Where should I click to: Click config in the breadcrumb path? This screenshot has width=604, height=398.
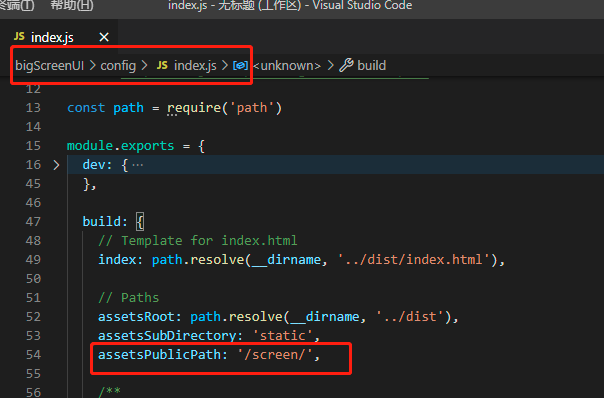coord(118,65)
